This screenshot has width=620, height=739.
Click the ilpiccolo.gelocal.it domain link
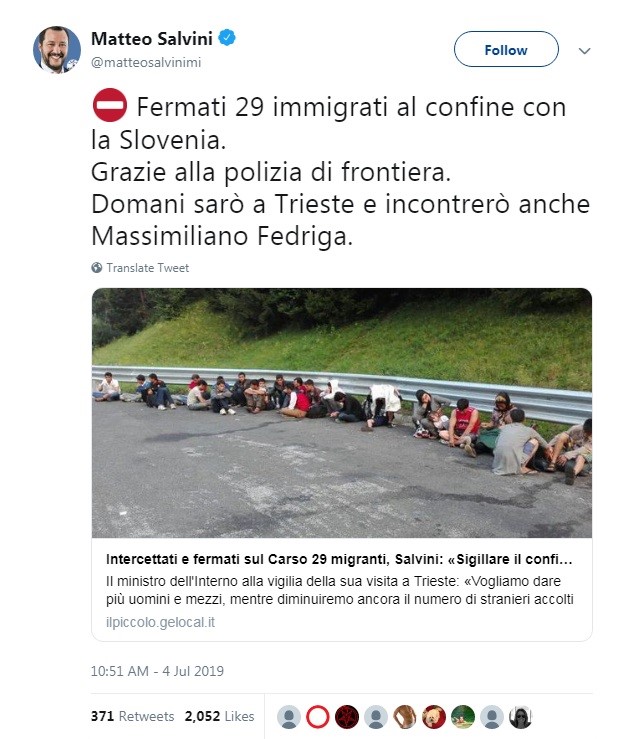(x=160, y=622)
